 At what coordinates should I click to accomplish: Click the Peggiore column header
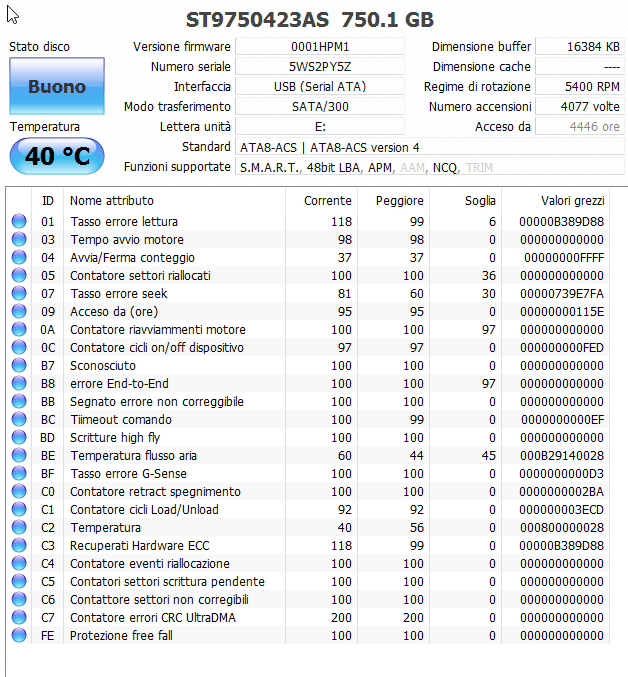point(393,200)
